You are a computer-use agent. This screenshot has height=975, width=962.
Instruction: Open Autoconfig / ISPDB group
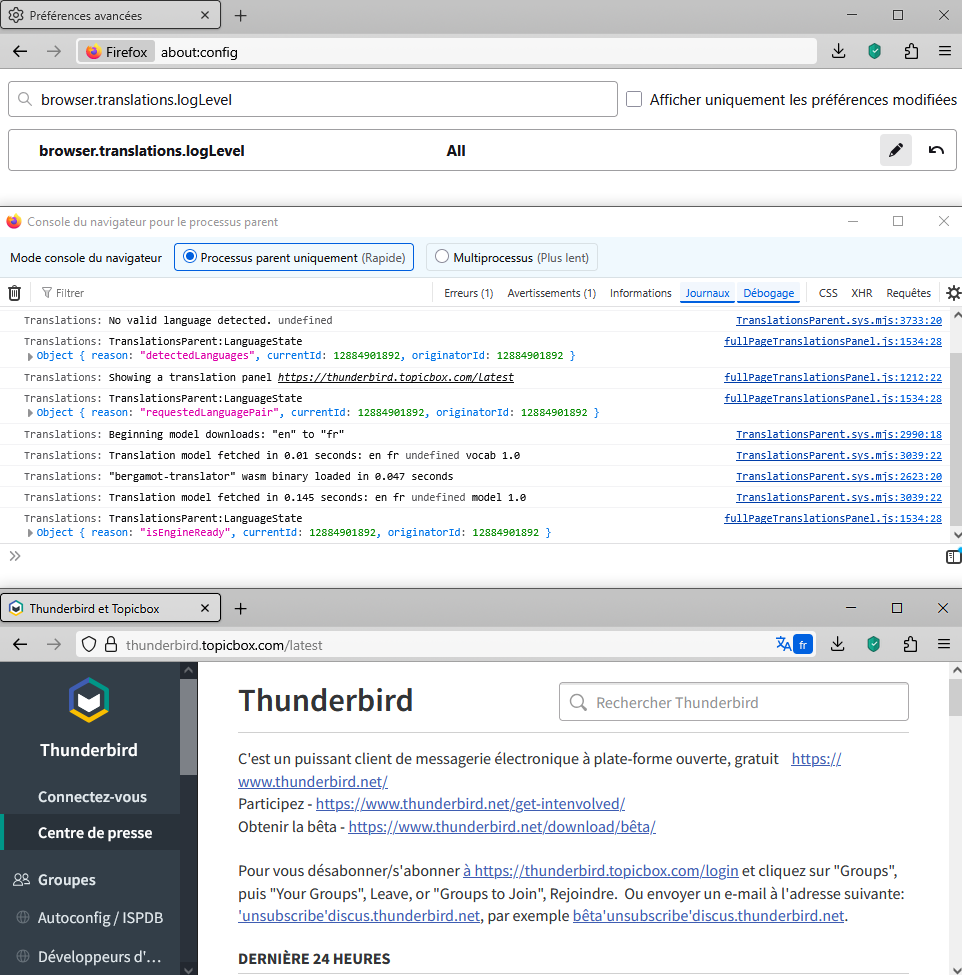[x=100, y=918]
